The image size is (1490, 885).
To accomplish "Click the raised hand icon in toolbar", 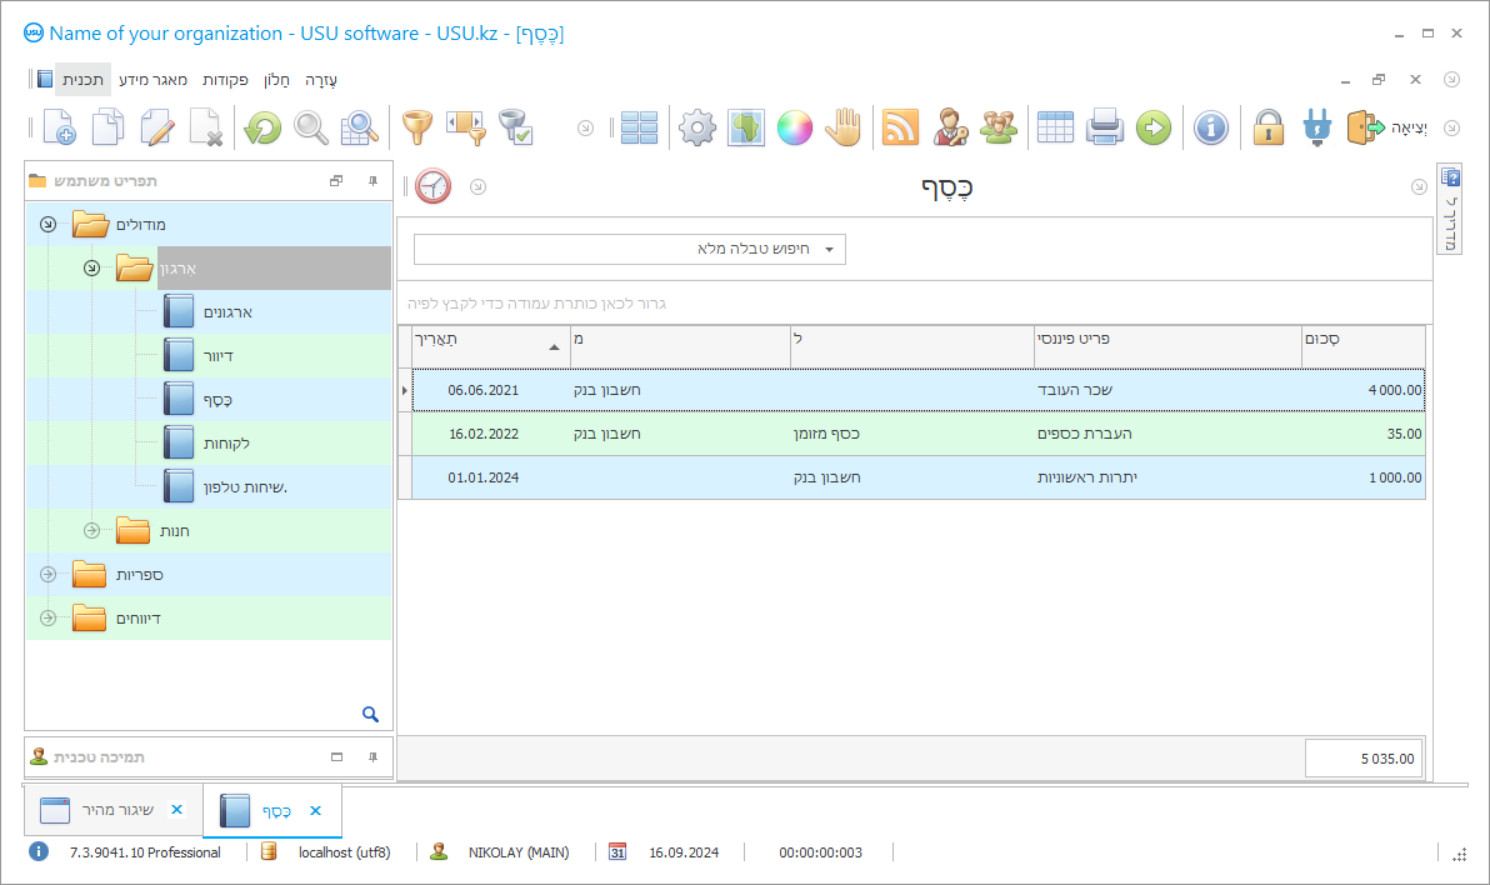I will click(x=844, y=128).
